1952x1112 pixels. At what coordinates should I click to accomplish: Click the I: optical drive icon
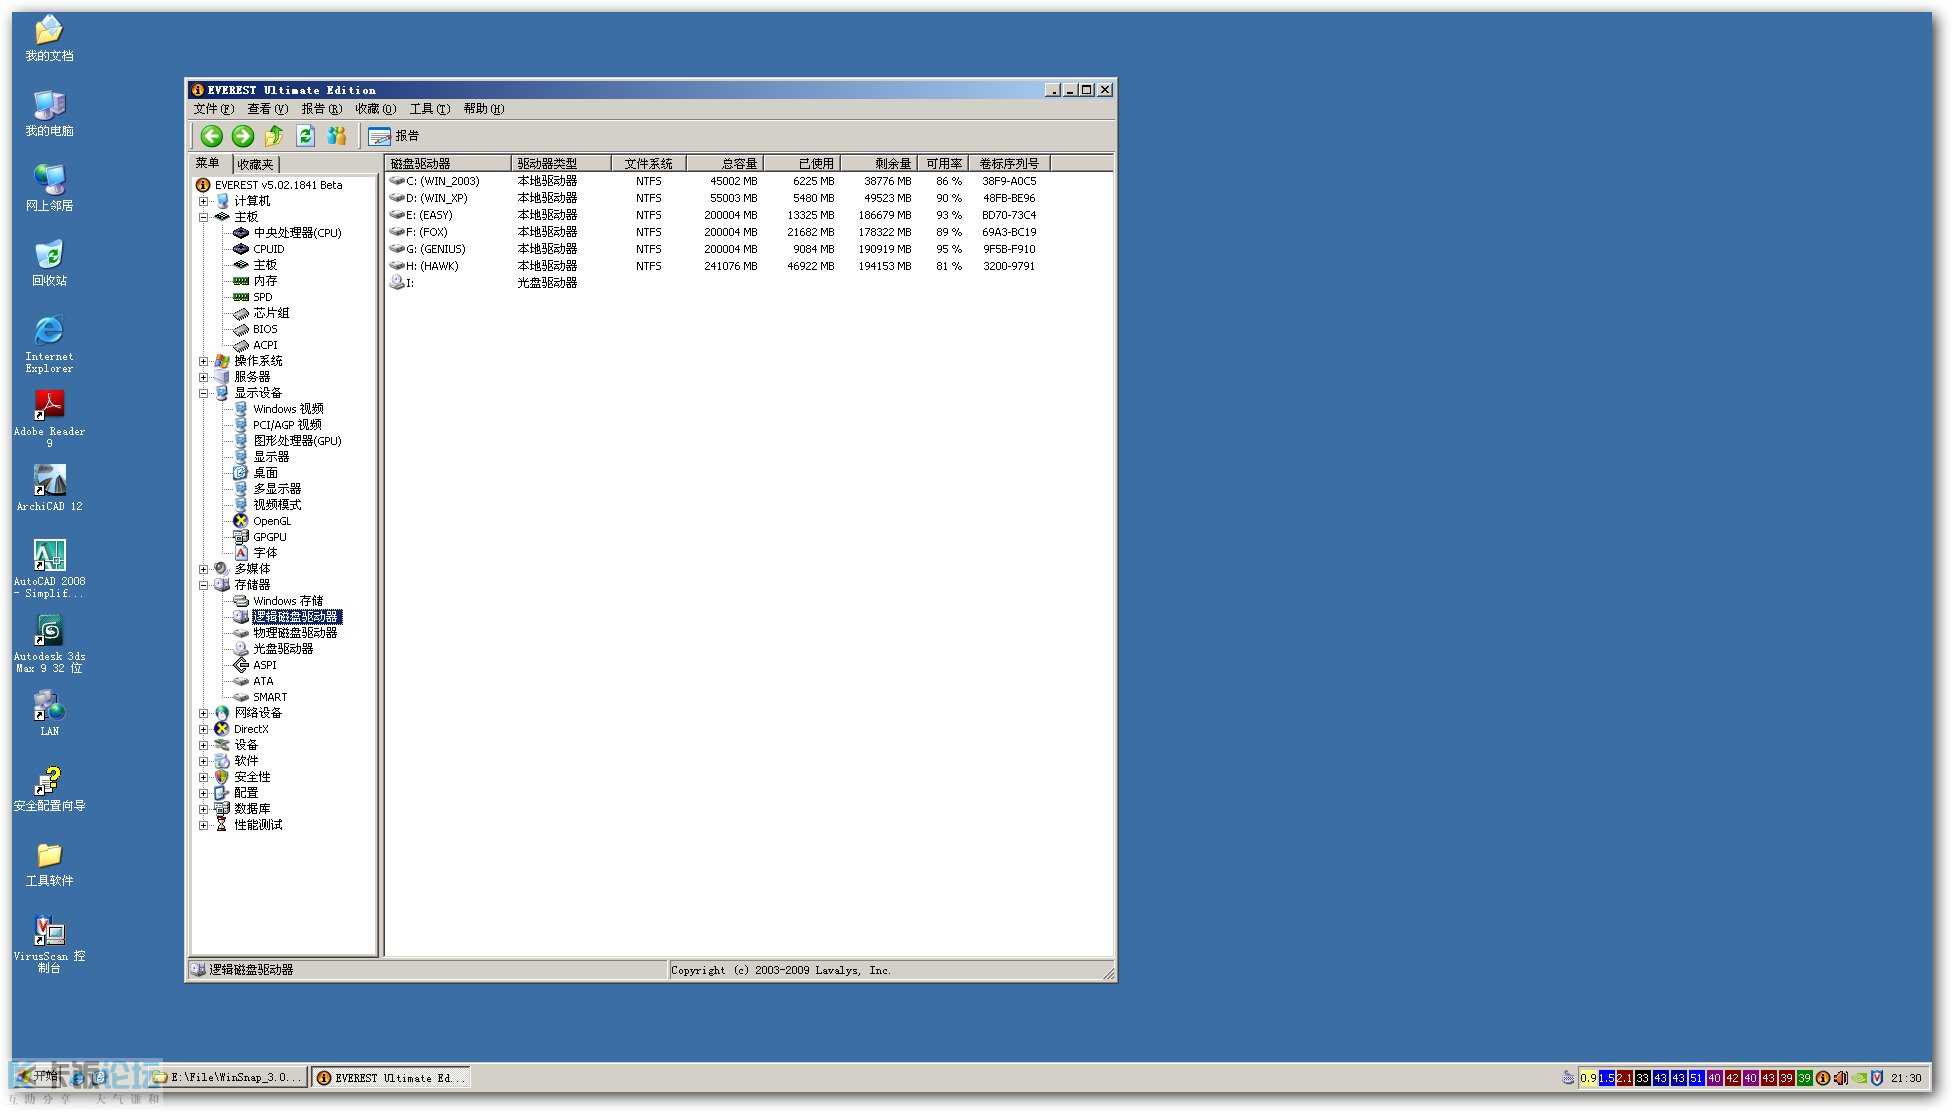pyautogui.click(x=397, y=283)
